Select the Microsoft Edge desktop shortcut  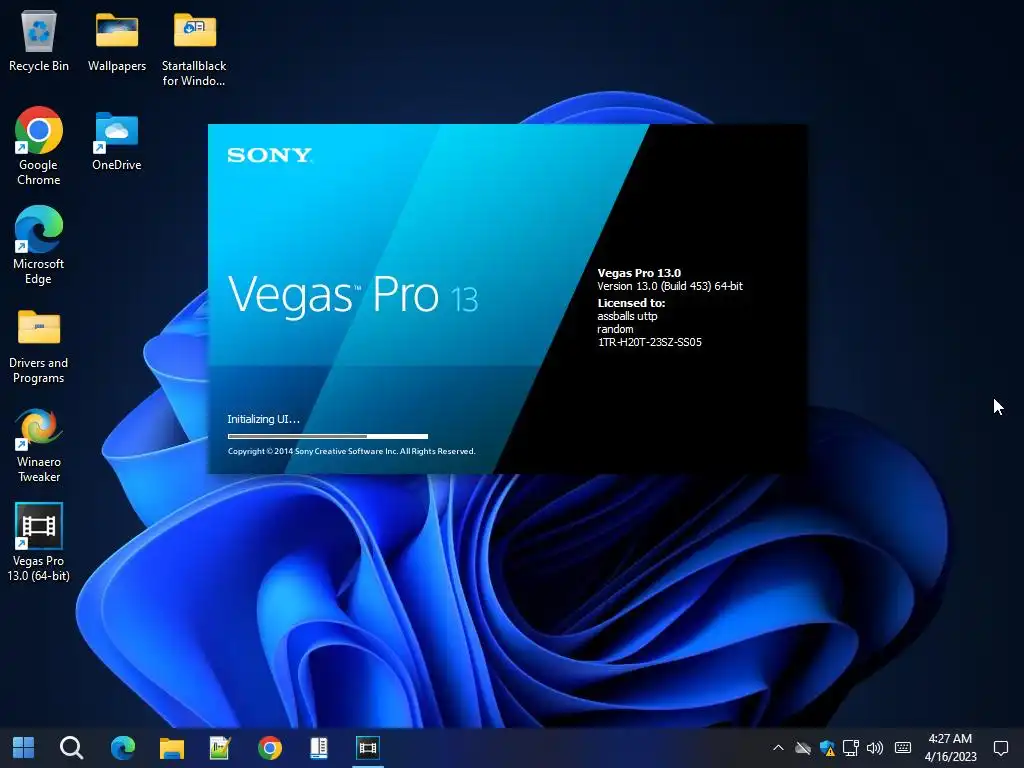point(39,246)
